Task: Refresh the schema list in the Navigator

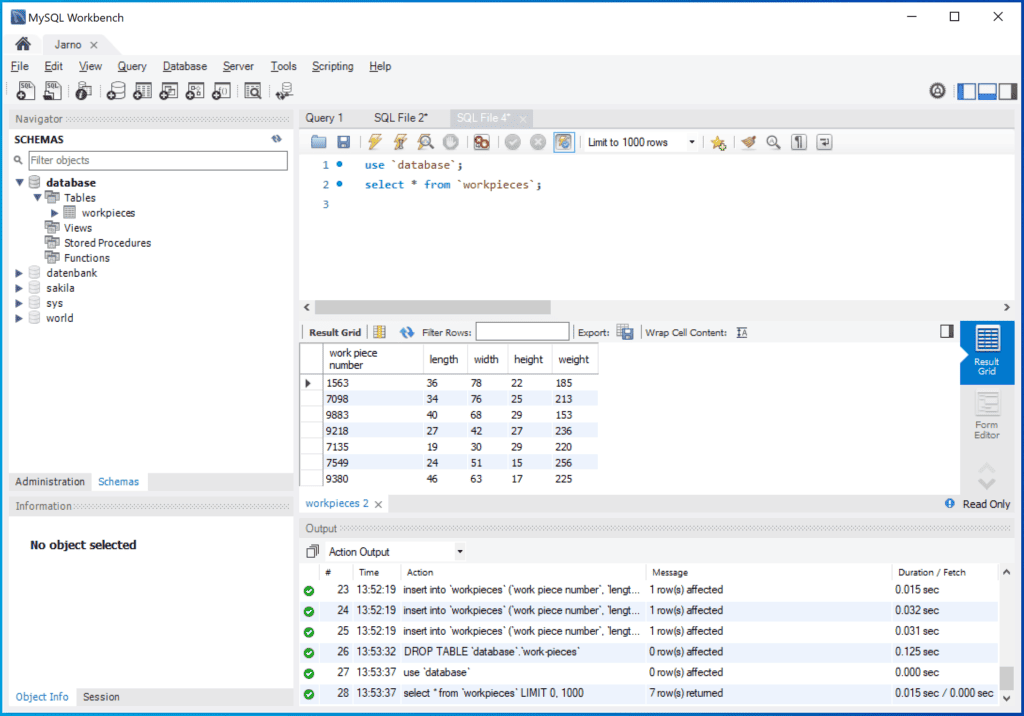Action: pyautogui.click(x=279, y=139)
